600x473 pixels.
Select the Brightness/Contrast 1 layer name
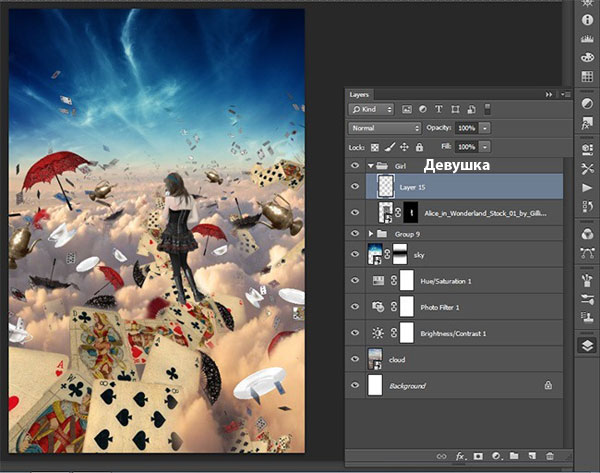pos(453,334)
